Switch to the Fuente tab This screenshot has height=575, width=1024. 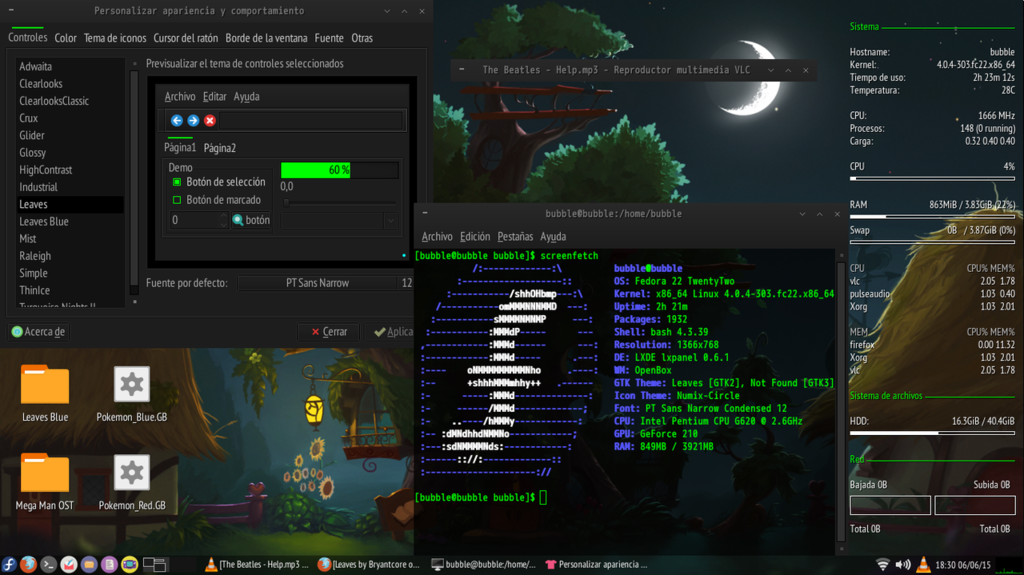[329, 38]
